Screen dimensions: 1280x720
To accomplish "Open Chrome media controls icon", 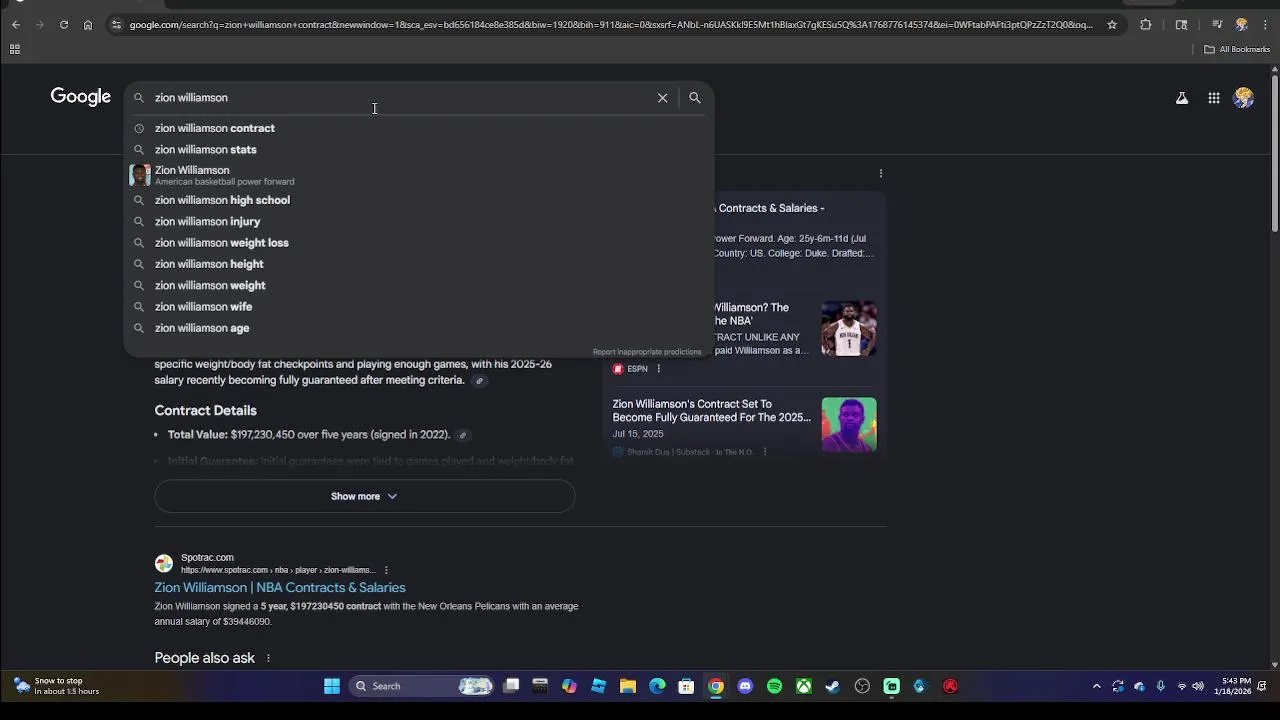I will [x=1217, y=25].
